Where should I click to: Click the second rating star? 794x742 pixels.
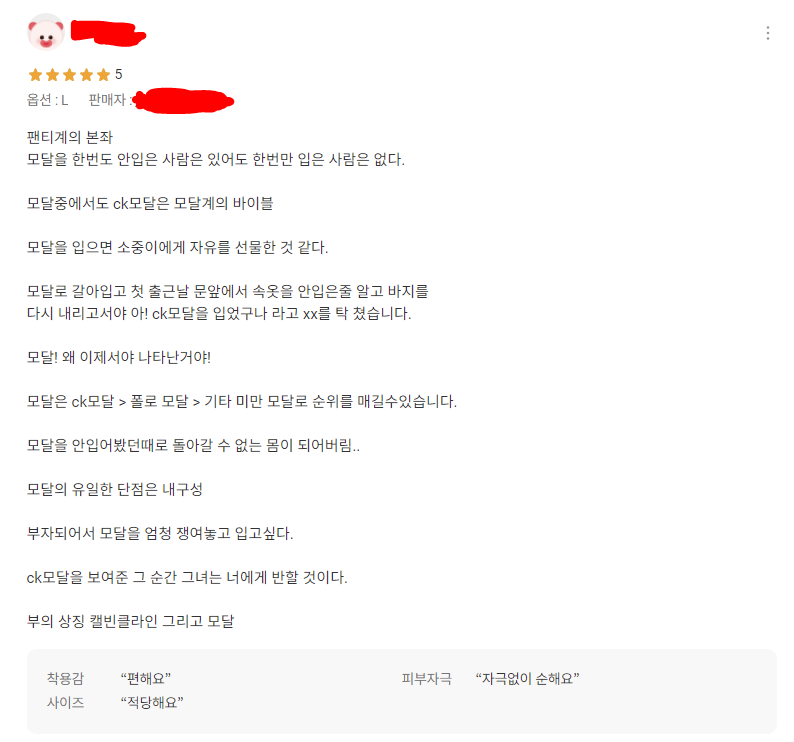[x=53, y=75]
